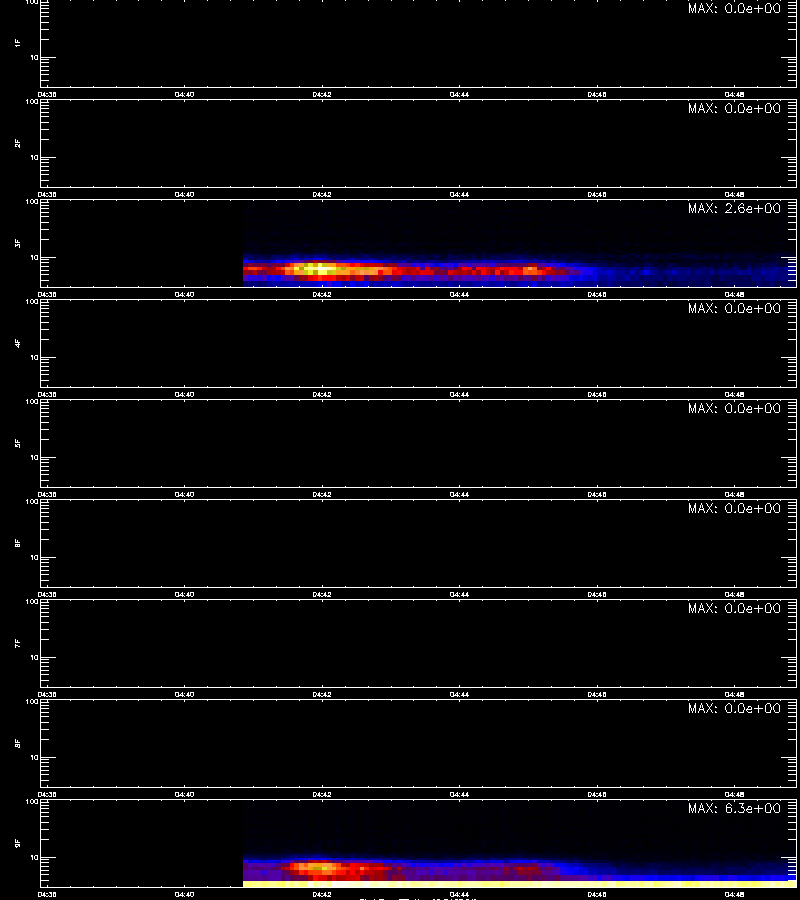This screenshot has width=800, height=900.
Task: Click the "04:38" tick label under the 2F panel
Action: [47, 195]
